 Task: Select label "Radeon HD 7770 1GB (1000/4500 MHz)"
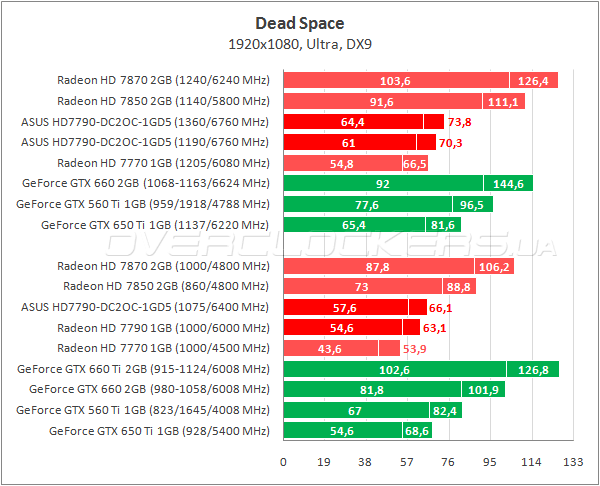[x=163, y=348]
